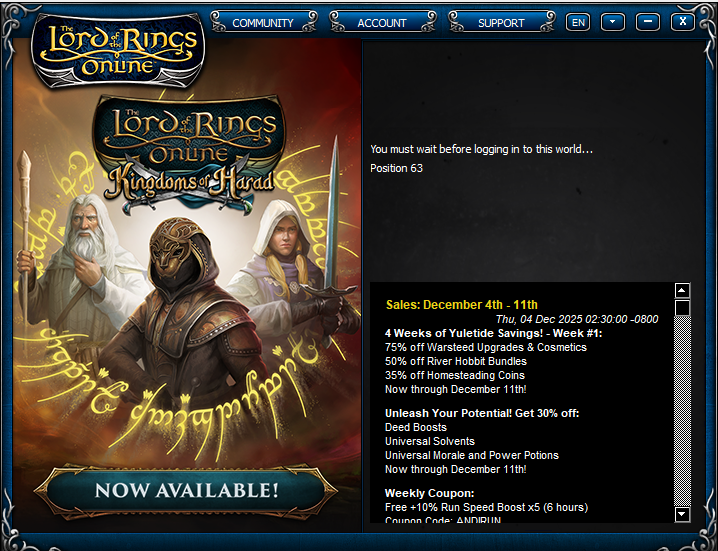Click the 'Deed Boosts' line
The height and width of the screenshot is (551, 718).
(416, 427)
